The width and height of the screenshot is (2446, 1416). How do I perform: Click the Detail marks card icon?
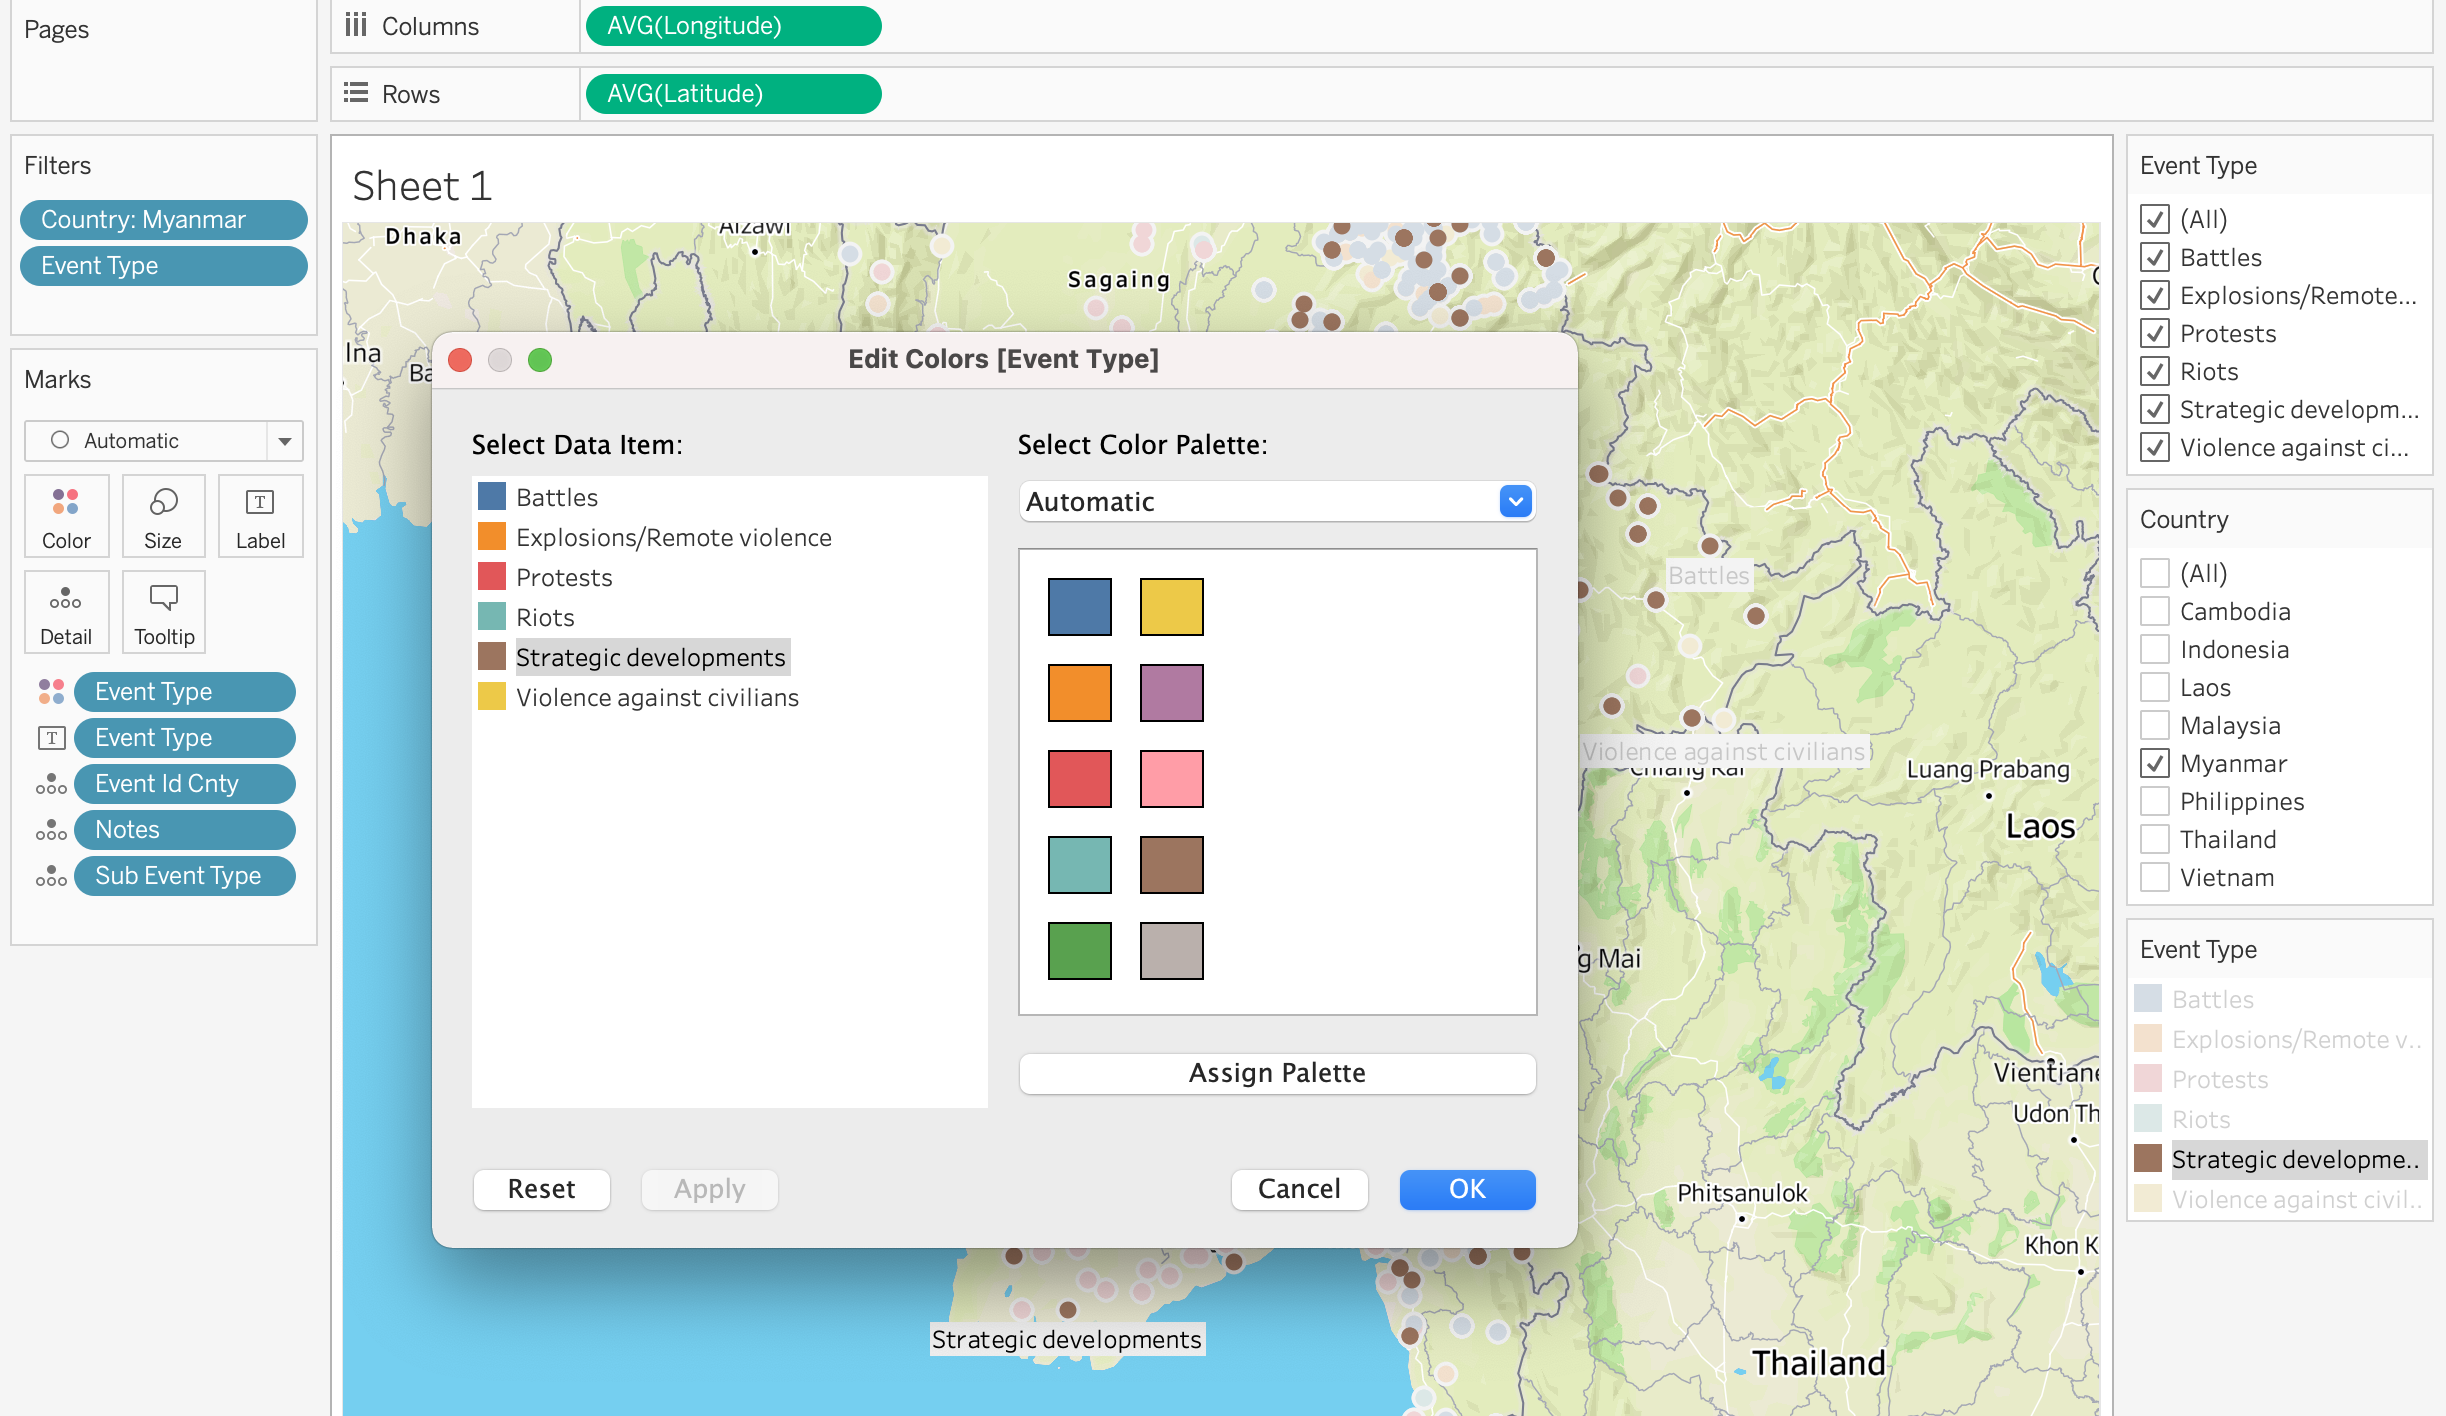pos(66,613)
